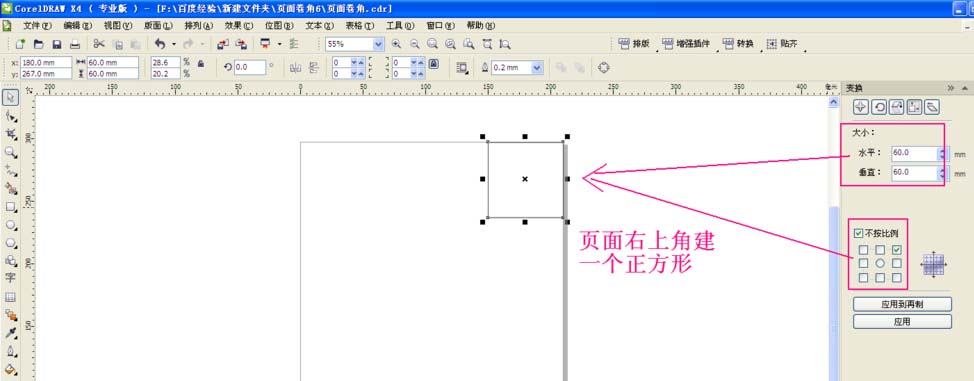Open Skew tab in Transform docker
Image resolution: width=974 pixels, height=381 pixels.
coord(932,107)
